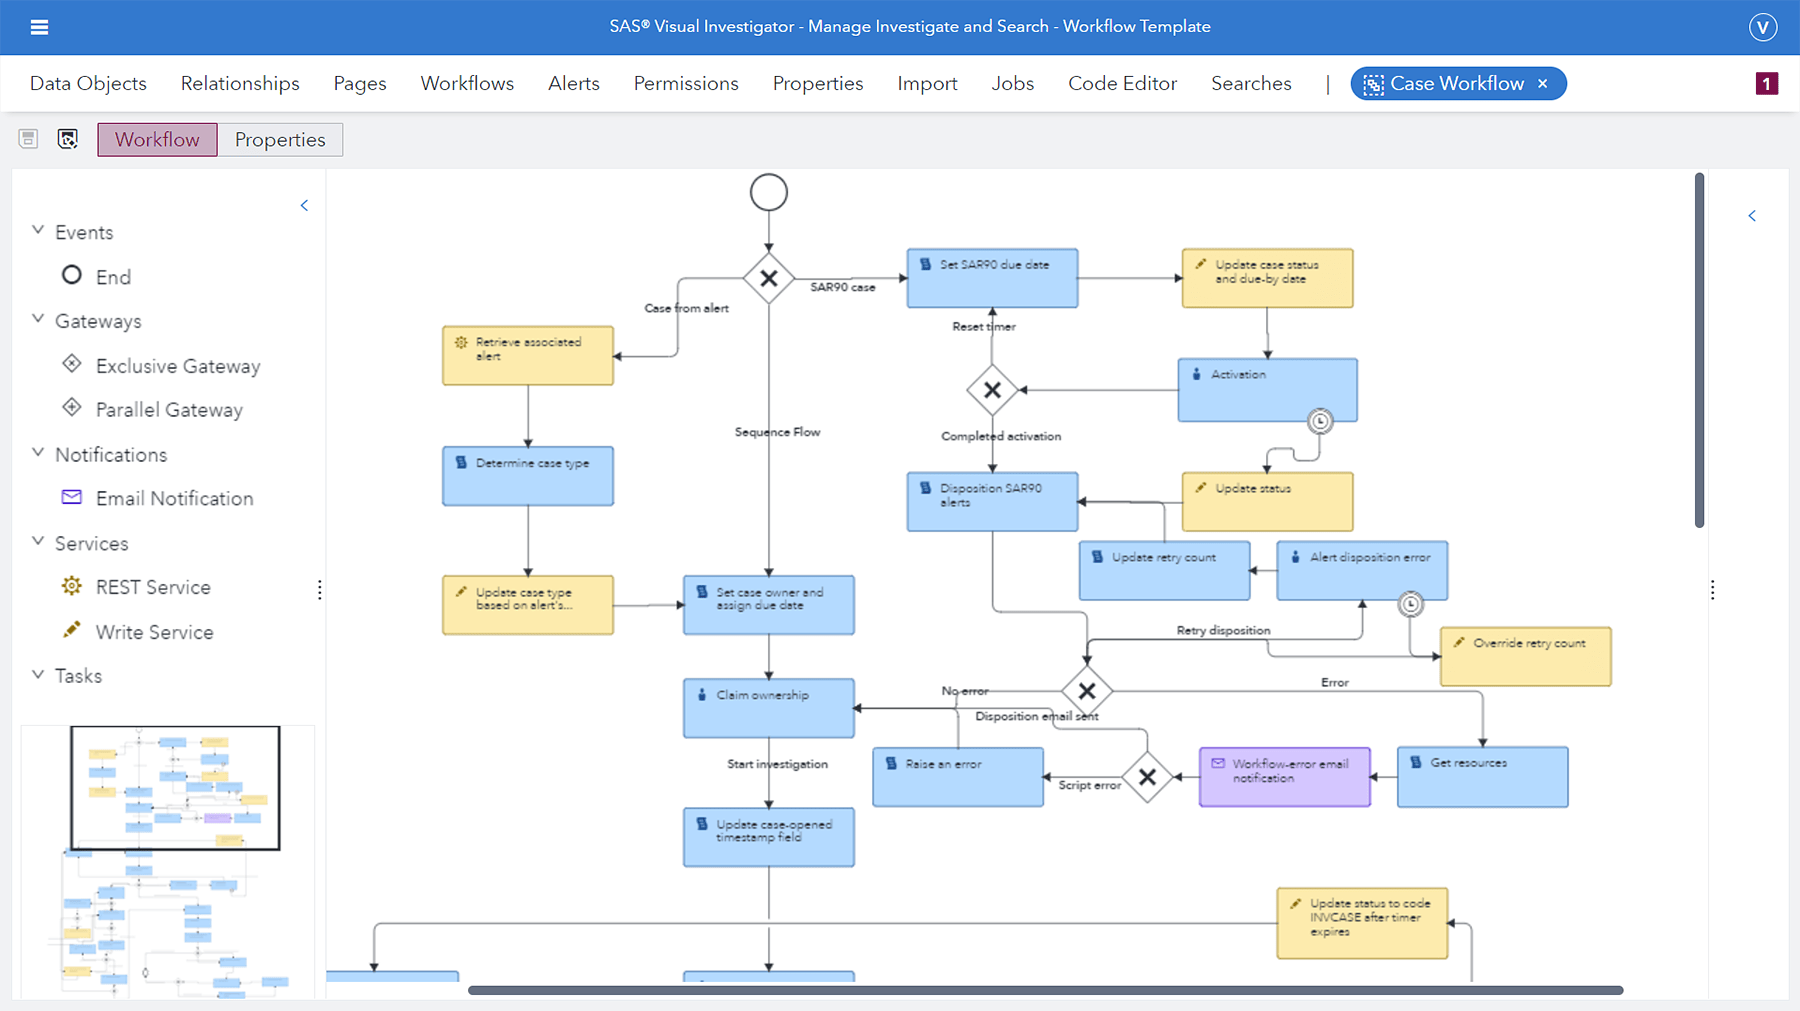The image size is (1800, 1011).
Task: Click the red notification badge
Action: click(x=1766, y=84)
